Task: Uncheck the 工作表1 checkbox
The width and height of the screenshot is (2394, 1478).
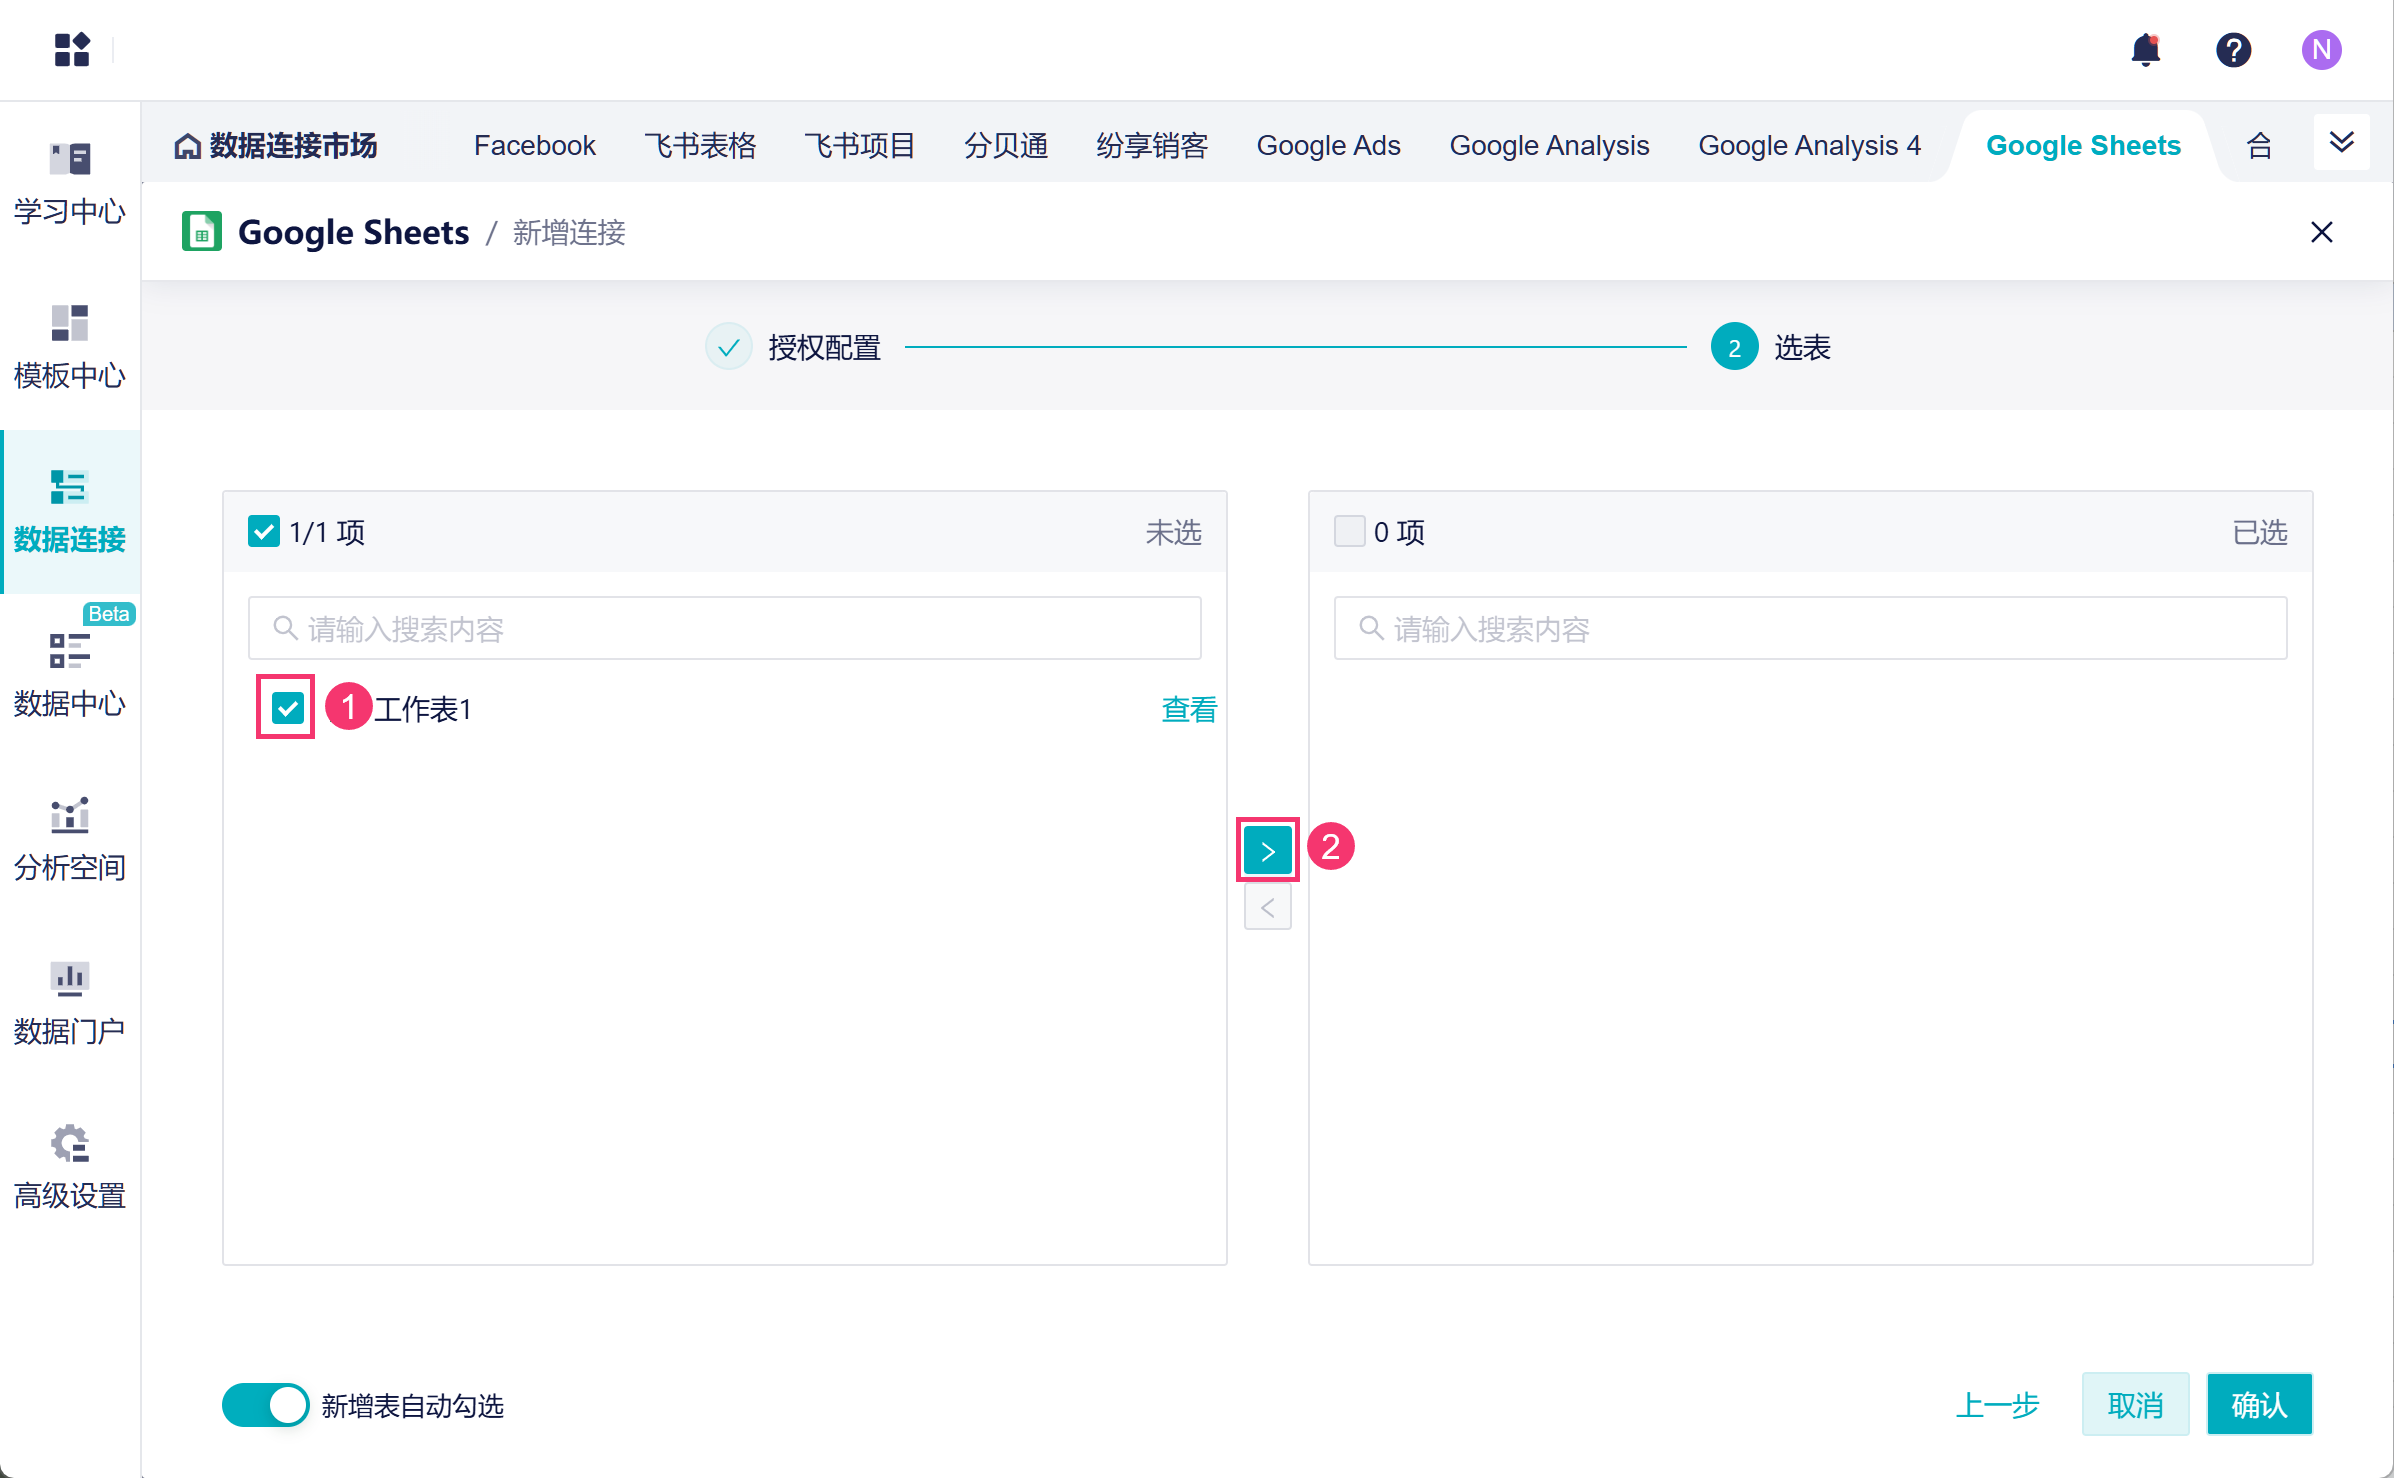Action: tap(287, 708)
